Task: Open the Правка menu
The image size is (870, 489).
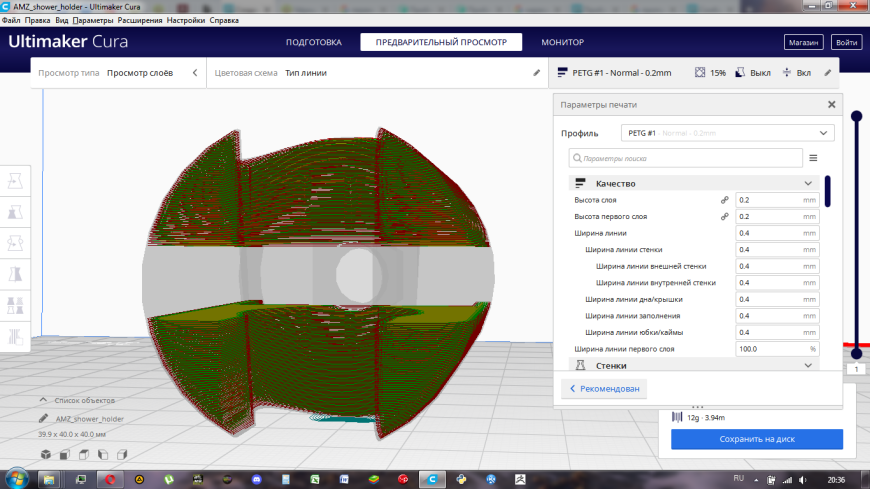Action: pos(37,20)
